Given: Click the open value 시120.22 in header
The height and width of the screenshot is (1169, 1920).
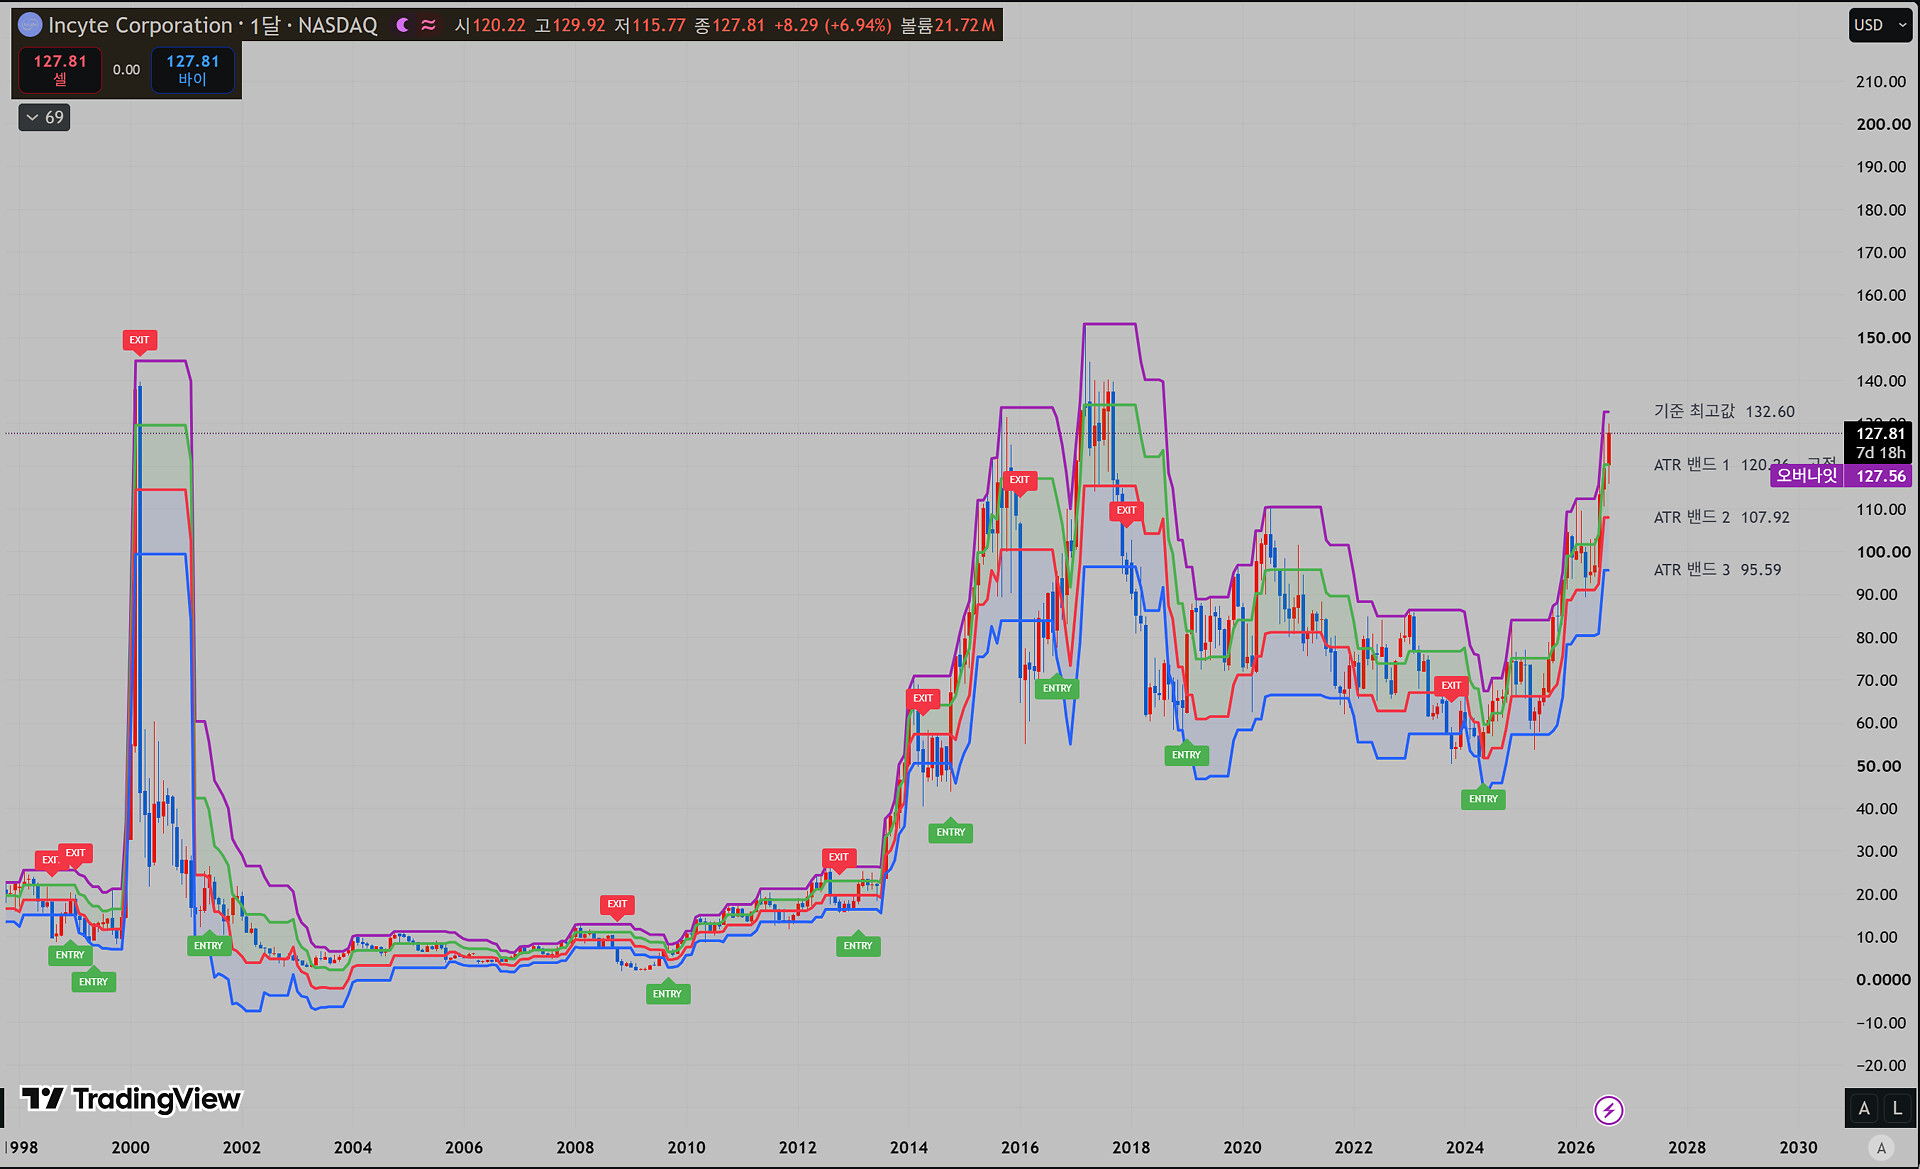Looking at the screenshot, I should tap(489, 25).
